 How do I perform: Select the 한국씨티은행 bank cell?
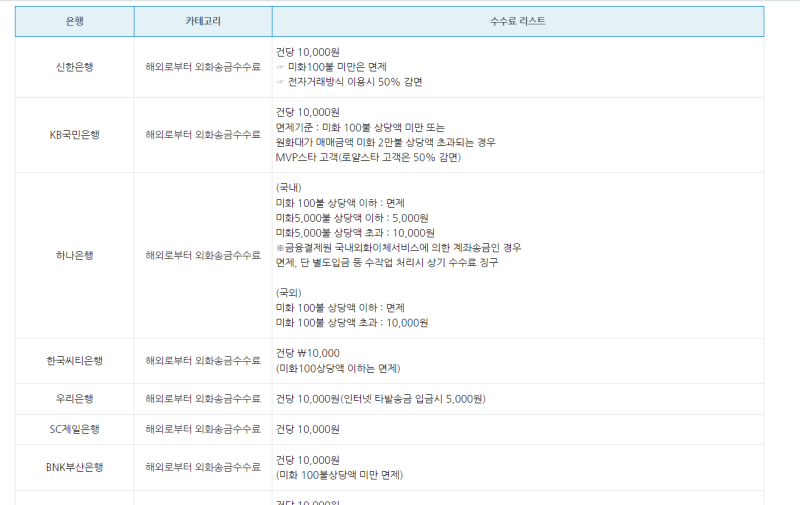pyautogui.click(x=74, y=361)
